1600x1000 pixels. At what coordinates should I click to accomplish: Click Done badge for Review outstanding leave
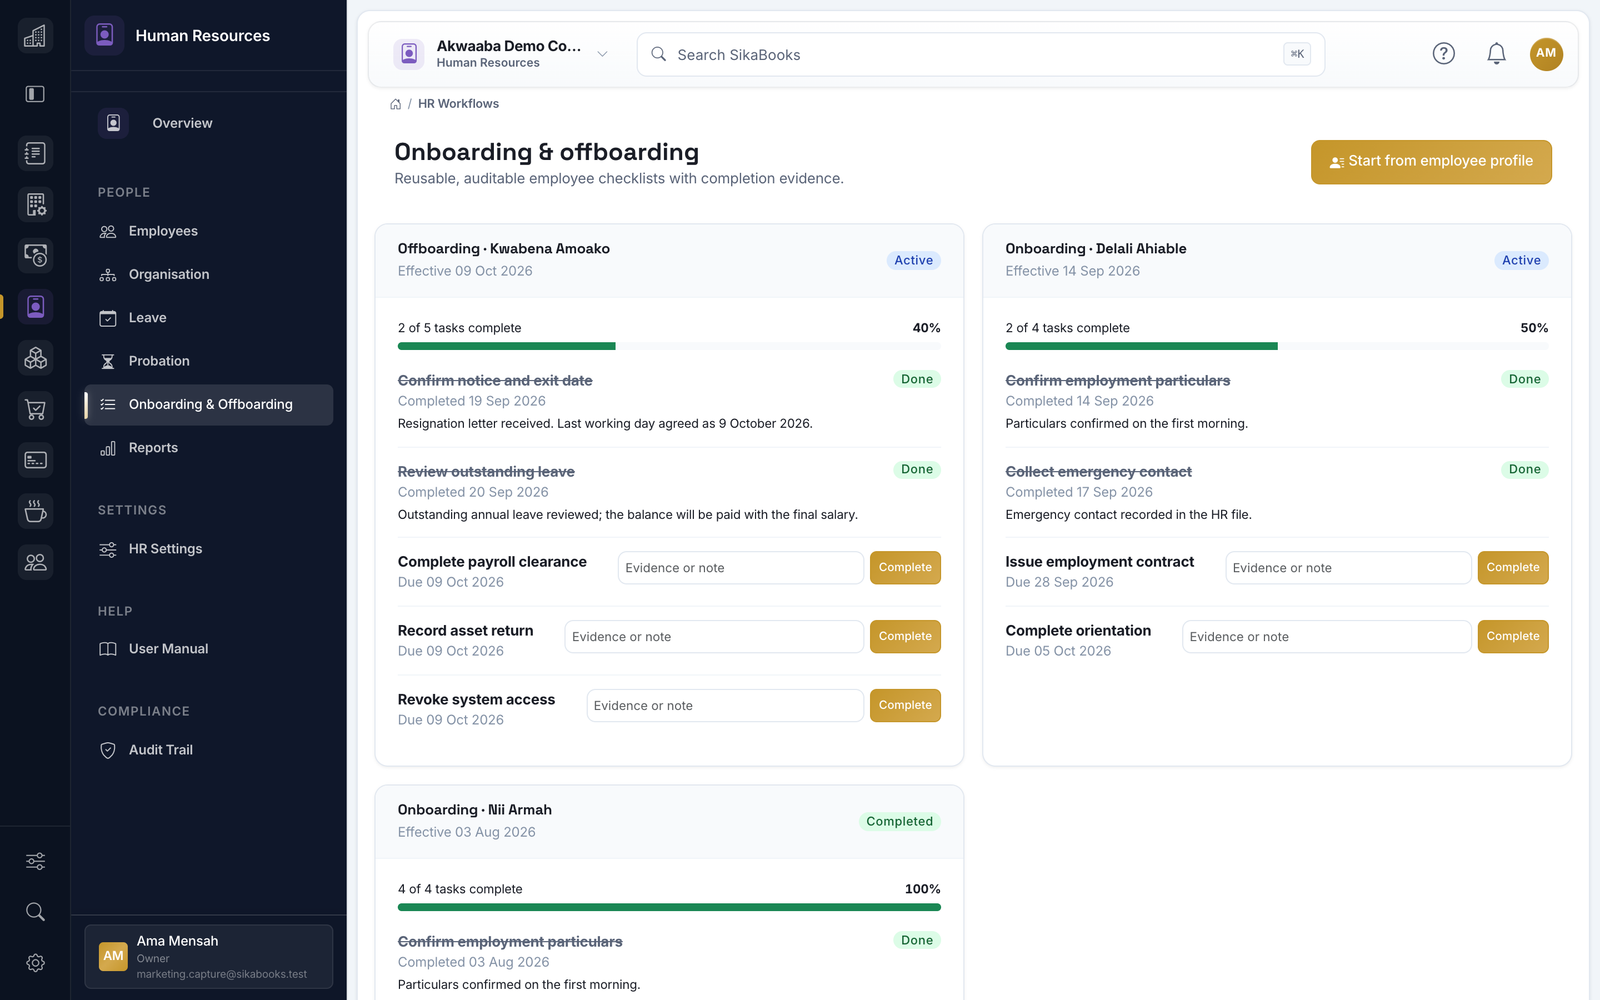click(917, 469)
